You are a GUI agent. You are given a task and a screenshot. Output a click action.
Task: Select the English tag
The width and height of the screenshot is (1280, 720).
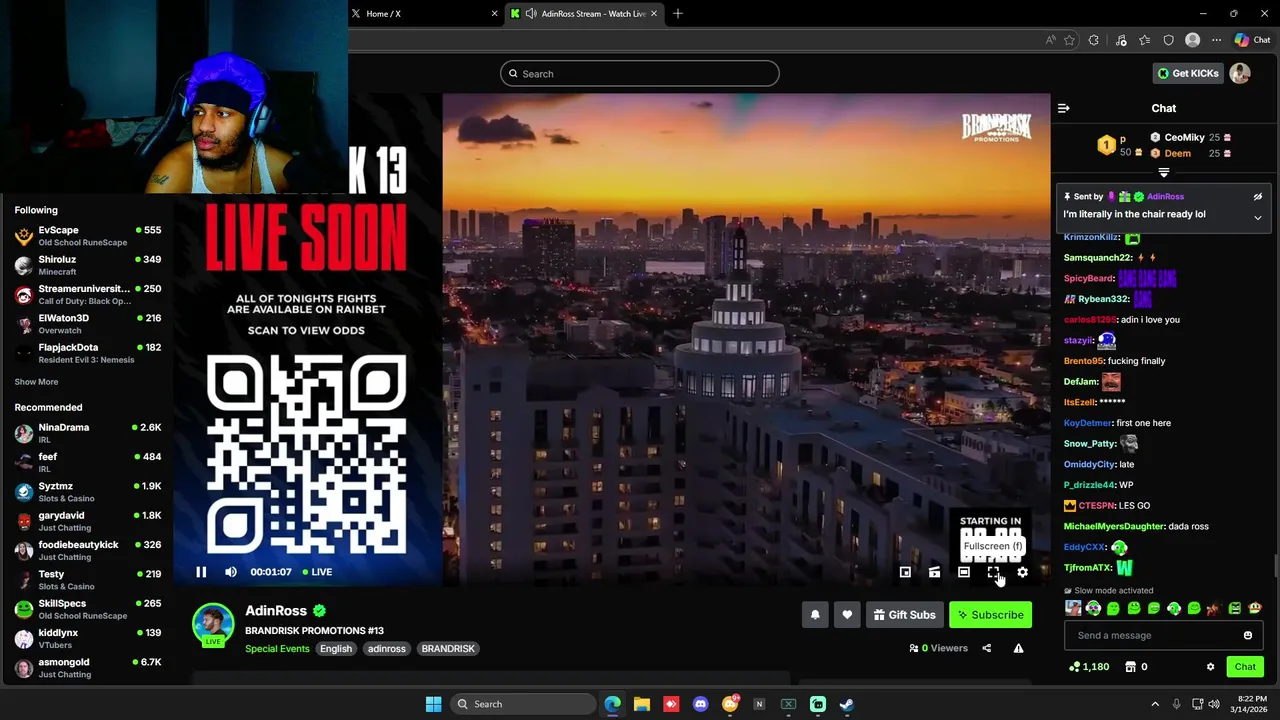coord(336,649)
